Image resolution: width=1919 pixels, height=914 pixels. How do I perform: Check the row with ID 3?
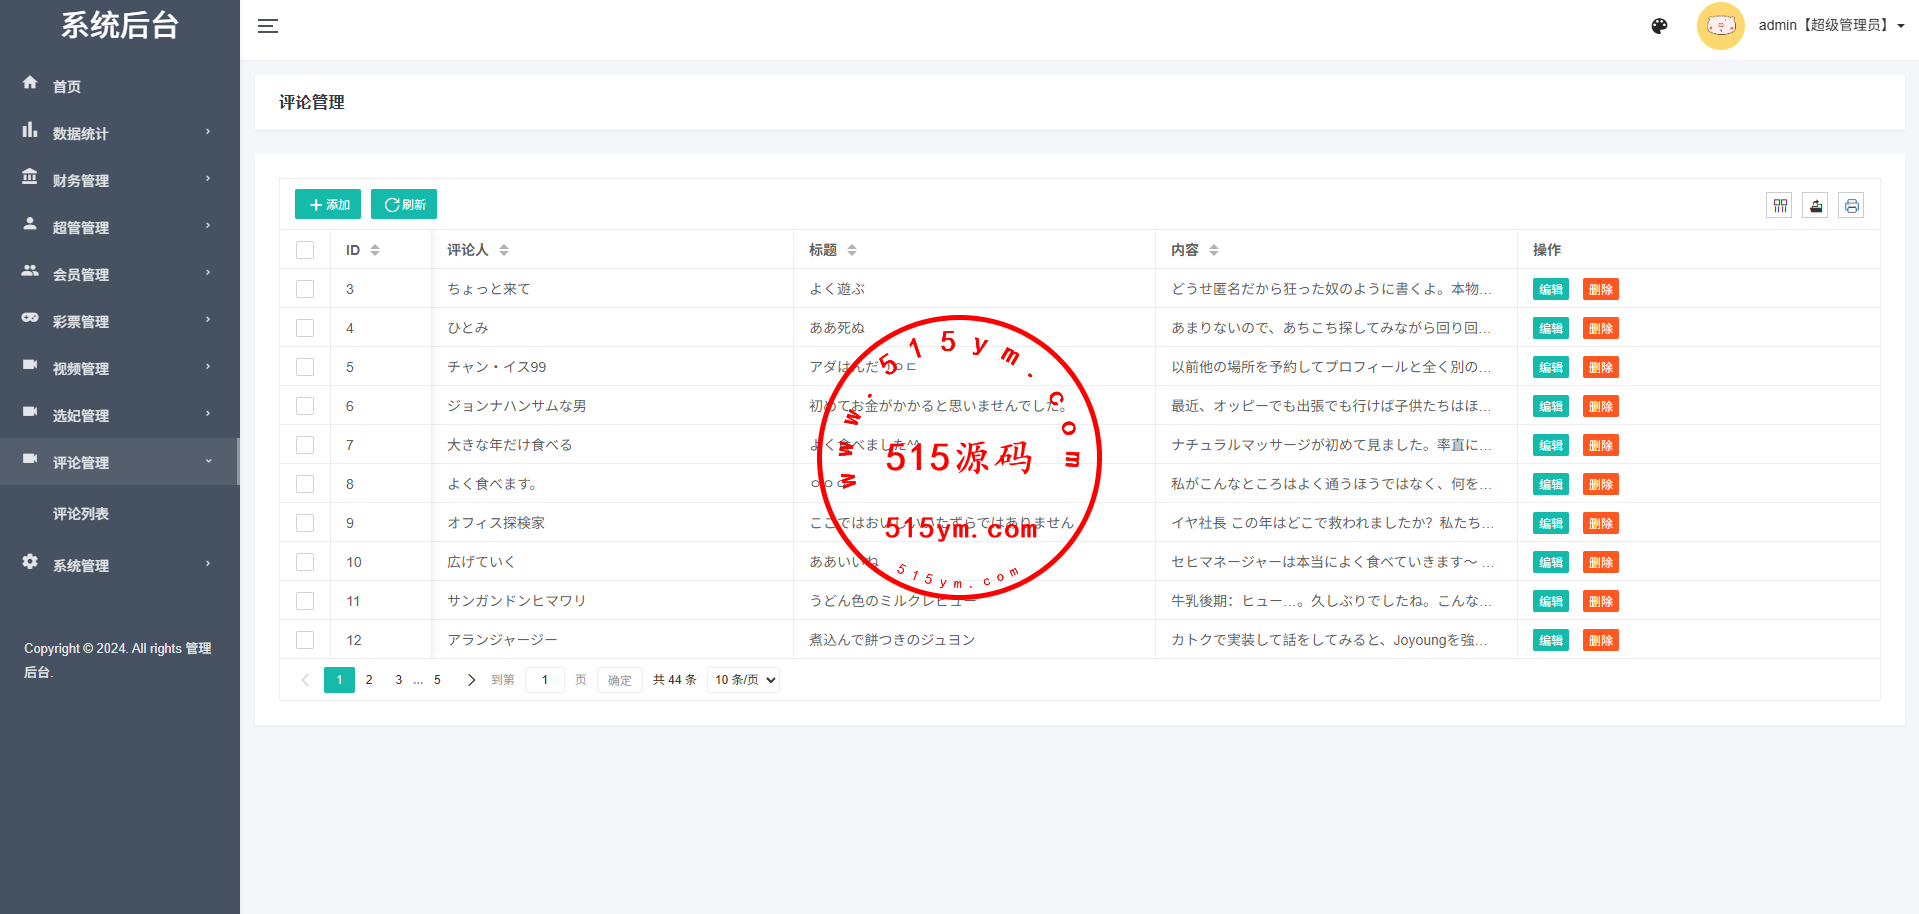[x=305, y=289]
